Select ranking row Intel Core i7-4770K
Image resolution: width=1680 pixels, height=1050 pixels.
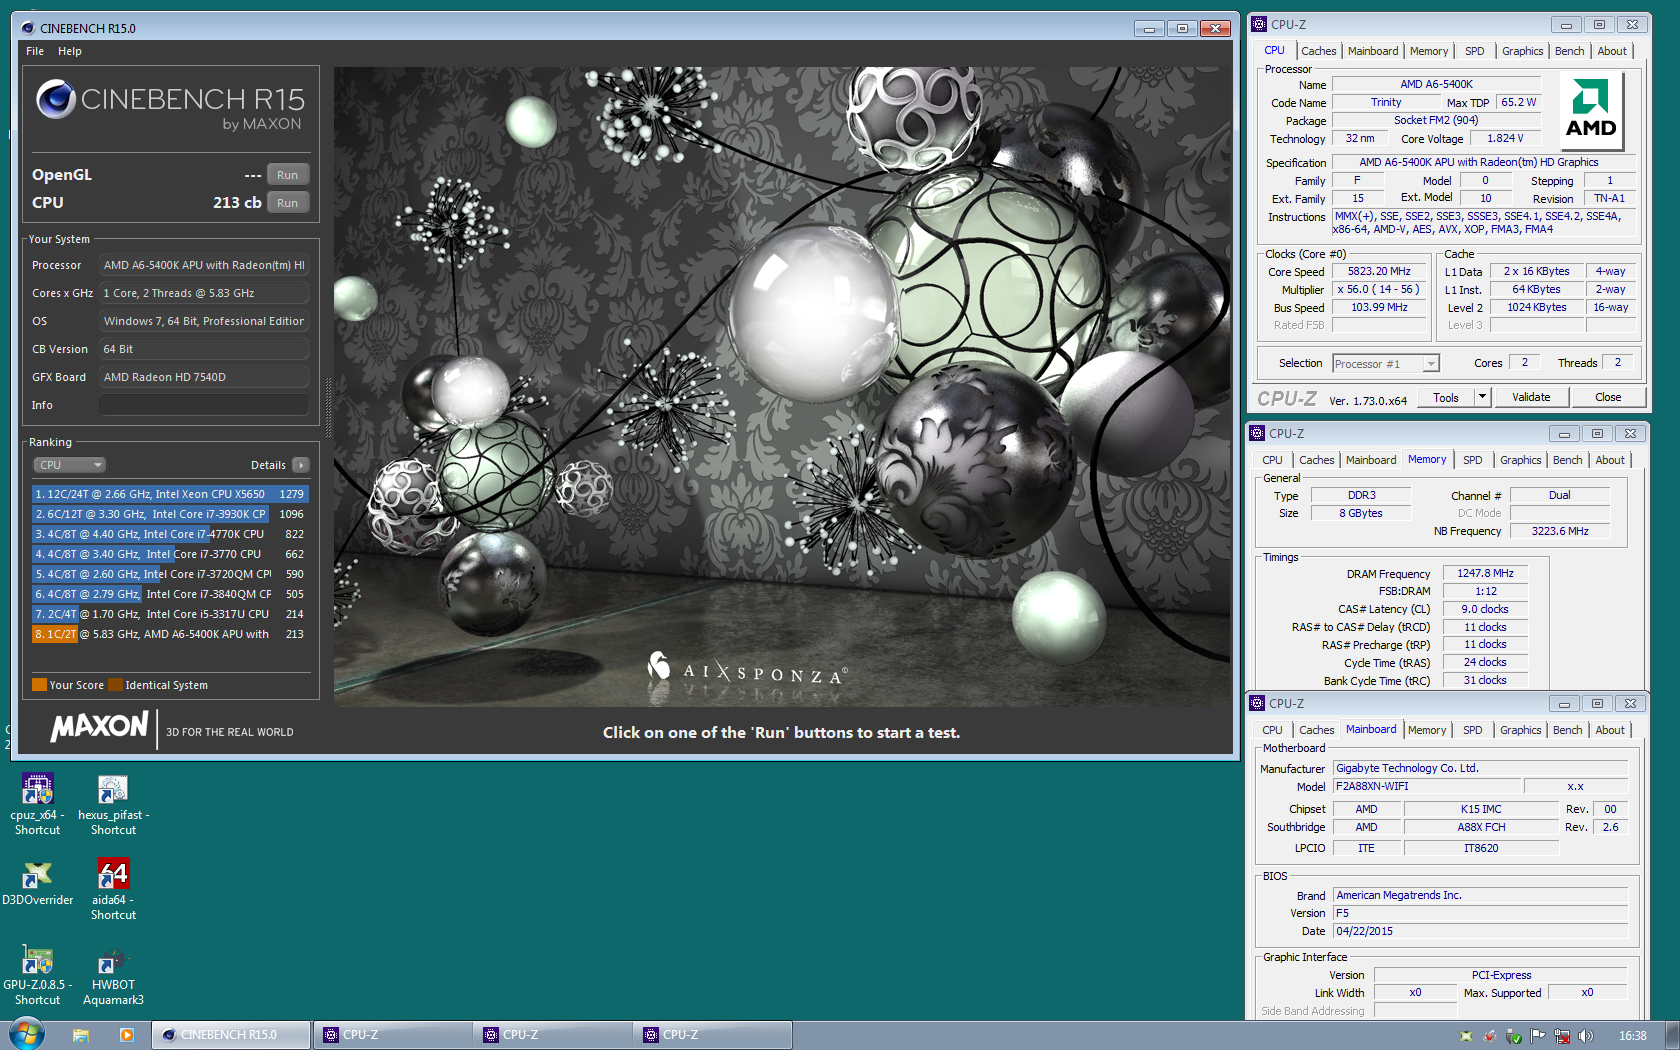170,534
